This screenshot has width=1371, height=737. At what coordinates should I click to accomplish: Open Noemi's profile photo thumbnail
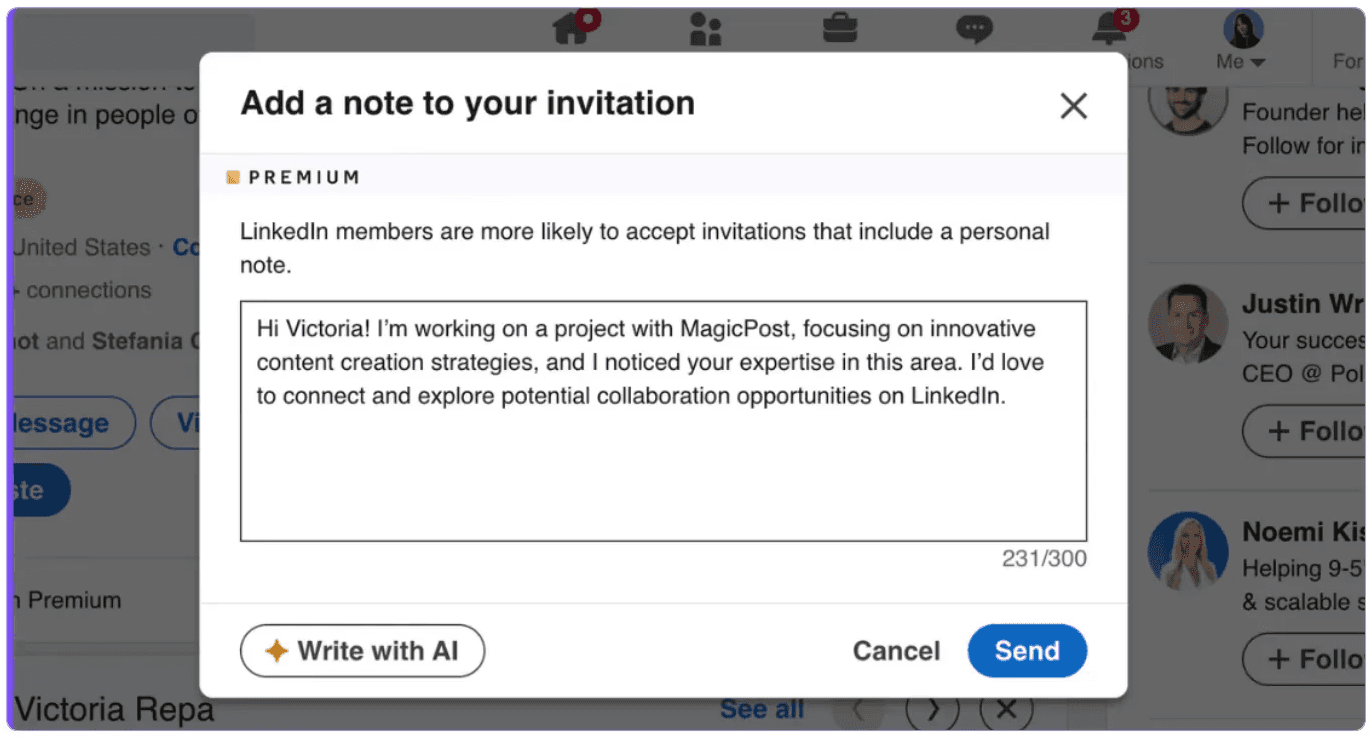(x=1188, y=551)
